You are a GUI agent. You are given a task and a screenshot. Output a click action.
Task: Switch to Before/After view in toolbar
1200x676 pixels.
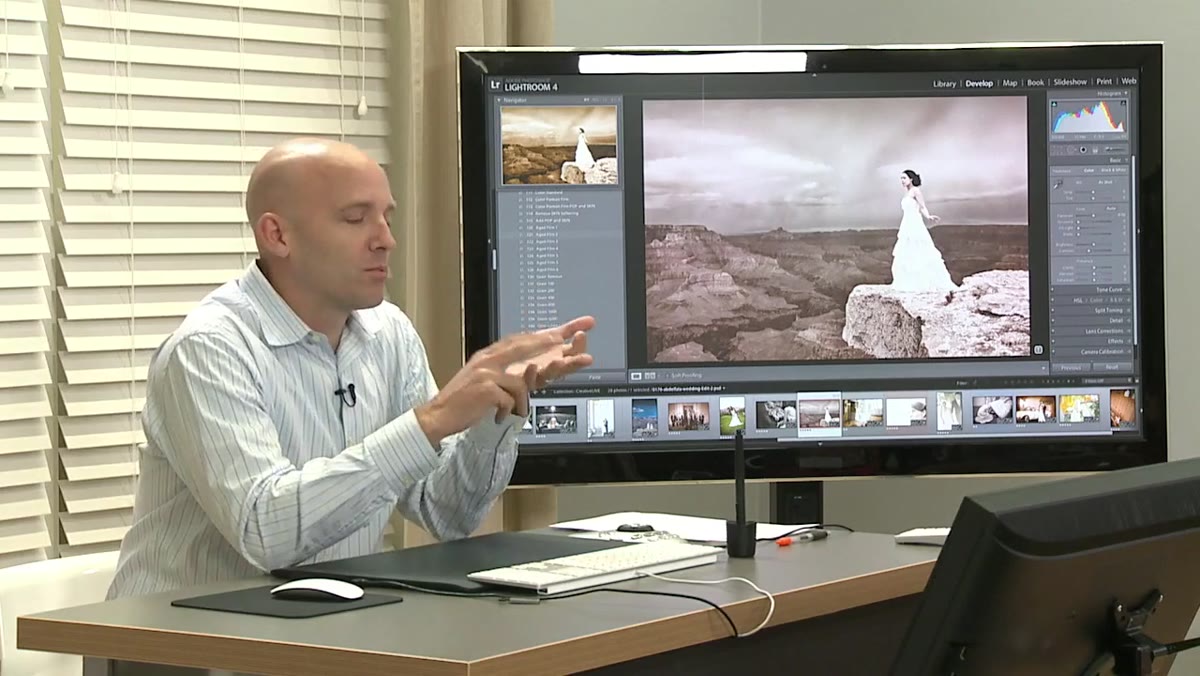(x=650, y=376)
